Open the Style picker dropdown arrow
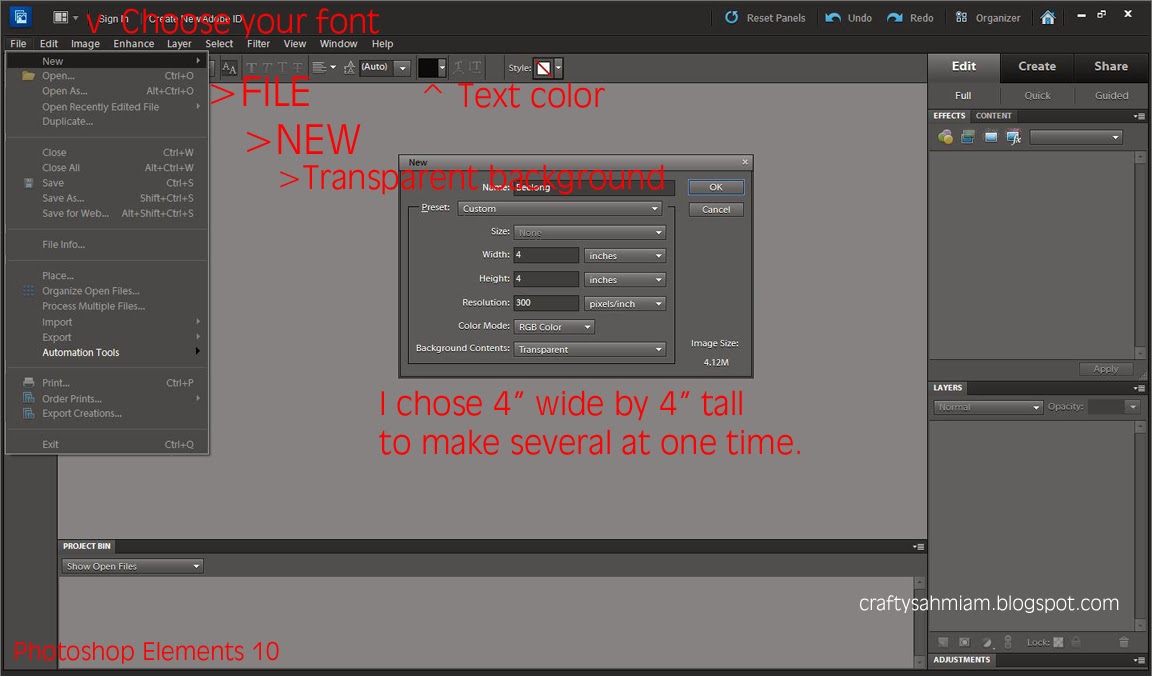Screen dimensions: 1152x676 click(x=558, y=68)
